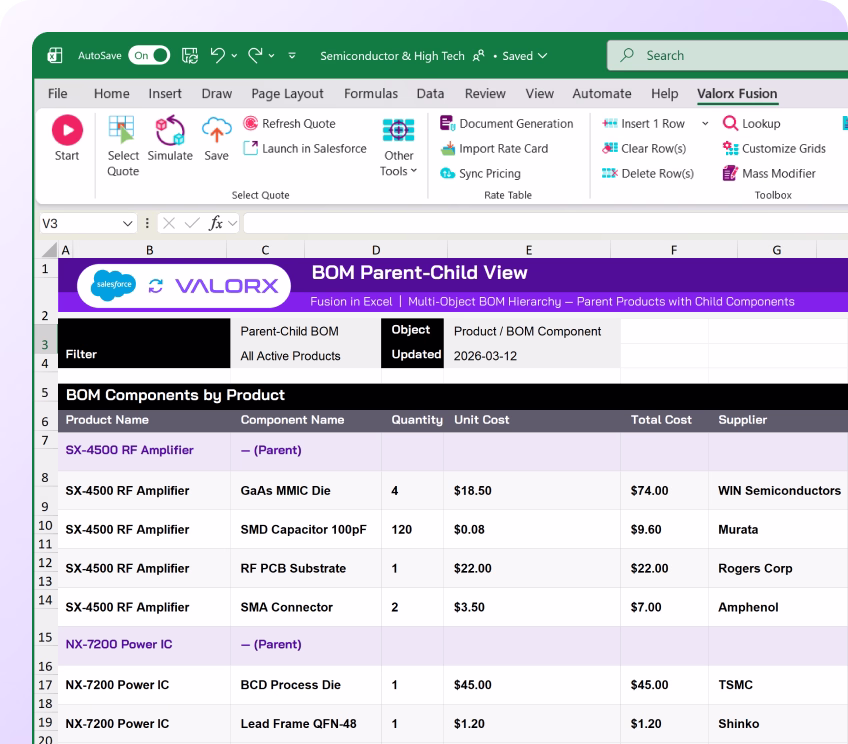Expand the Saved status dropdown
This screenshot has height=744, width=848.
click(543, 56)
